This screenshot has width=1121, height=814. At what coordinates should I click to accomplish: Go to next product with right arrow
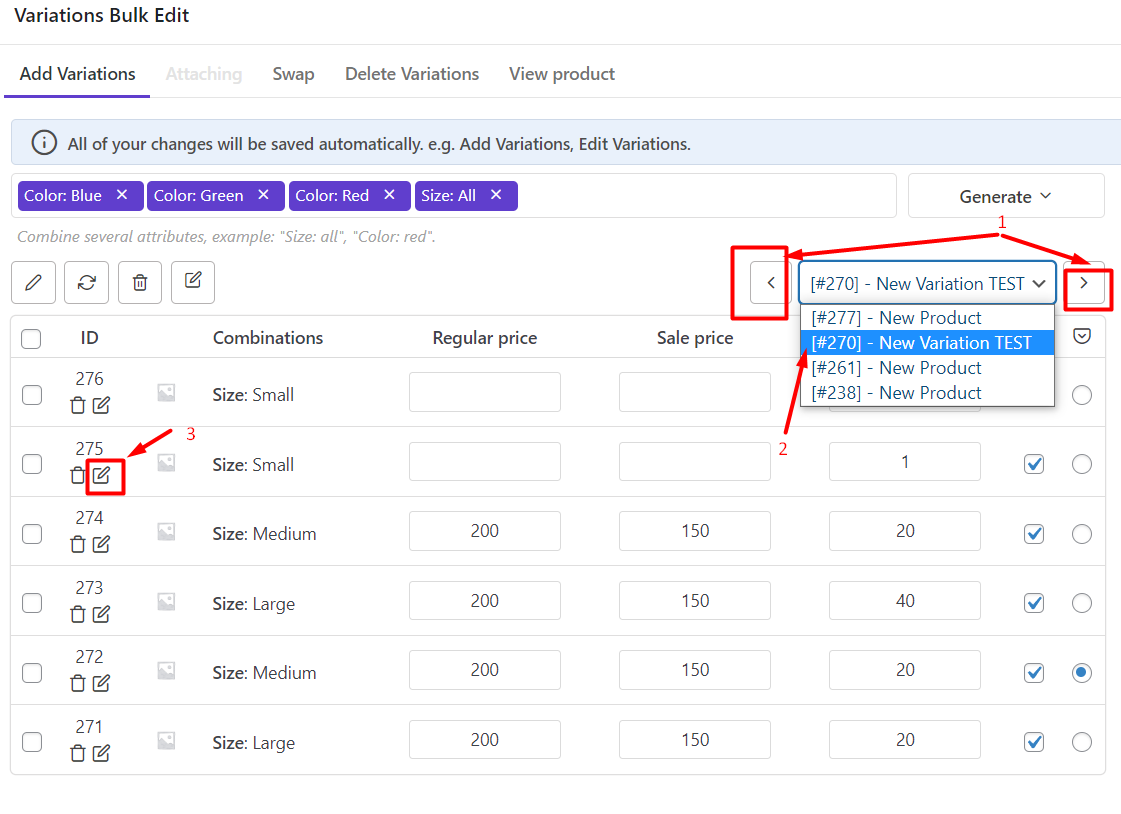point(1084,283)
